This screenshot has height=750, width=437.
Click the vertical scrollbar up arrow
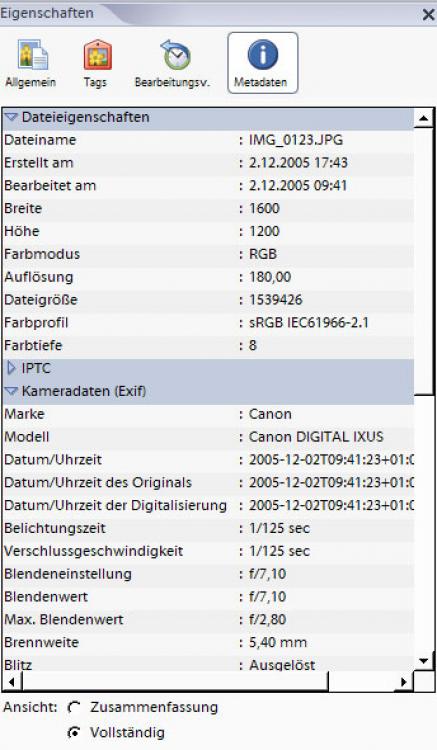point(424,118)
